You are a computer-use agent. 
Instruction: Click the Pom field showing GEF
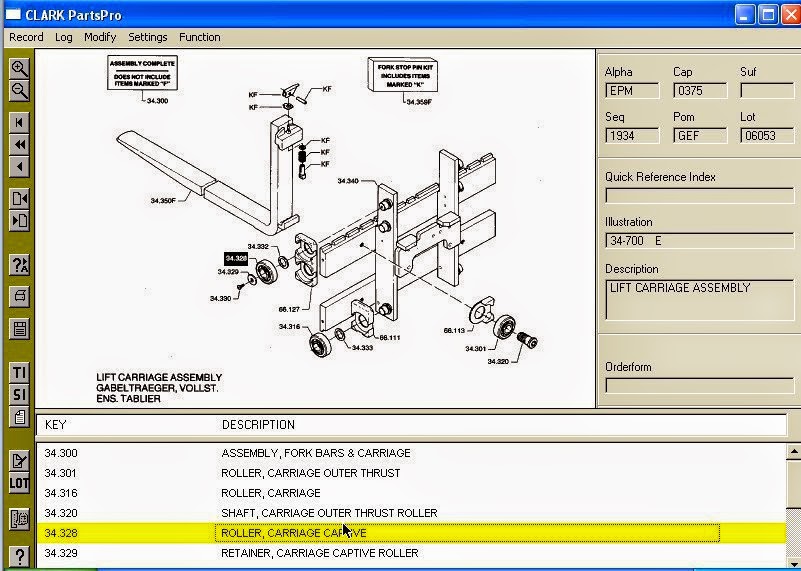point(700,136)
